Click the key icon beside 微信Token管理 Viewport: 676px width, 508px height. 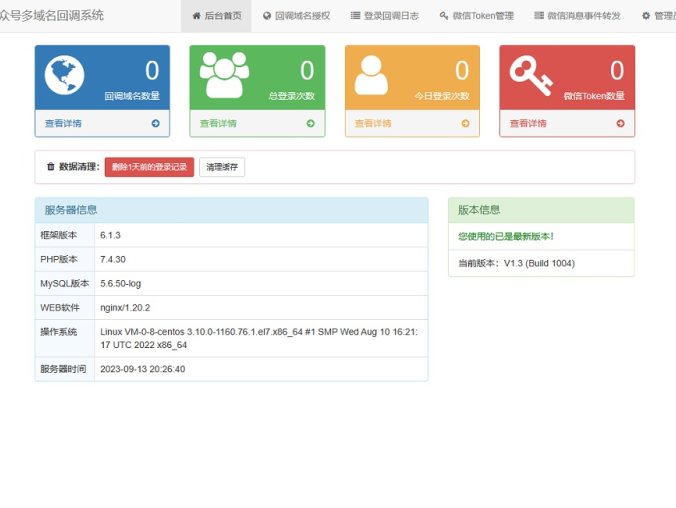click(x=444, y=16)
